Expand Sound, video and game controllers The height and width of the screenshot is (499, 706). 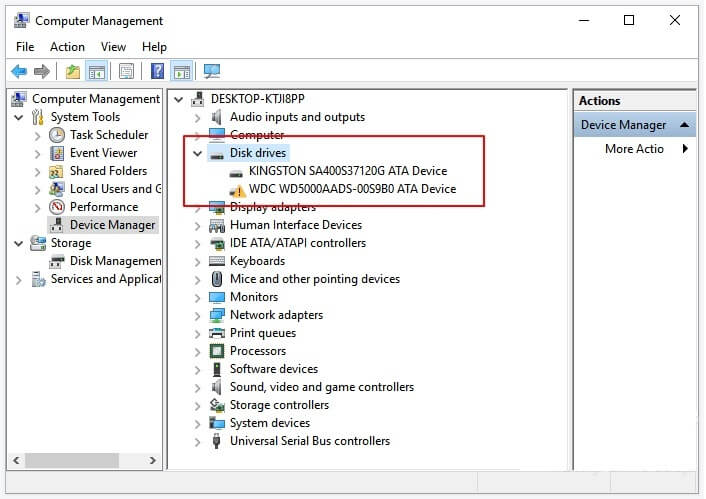click(x=197, y=388)
